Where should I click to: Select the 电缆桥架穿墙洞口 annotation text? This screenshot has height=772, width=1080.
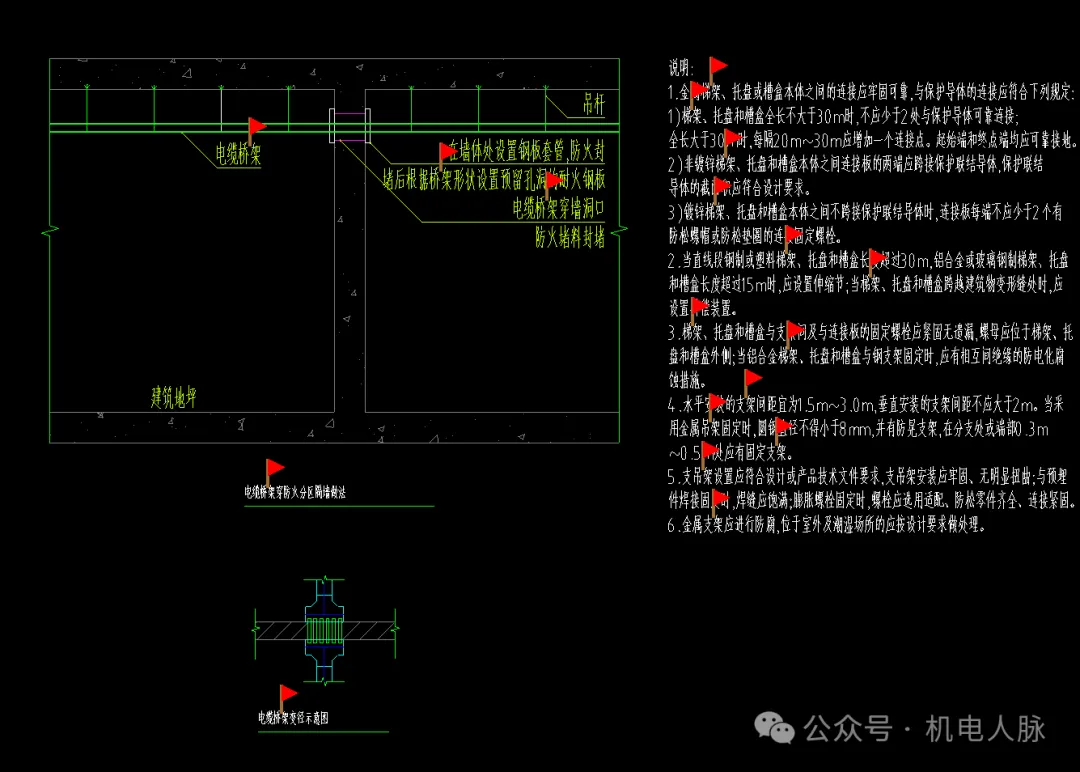(558, 208)
